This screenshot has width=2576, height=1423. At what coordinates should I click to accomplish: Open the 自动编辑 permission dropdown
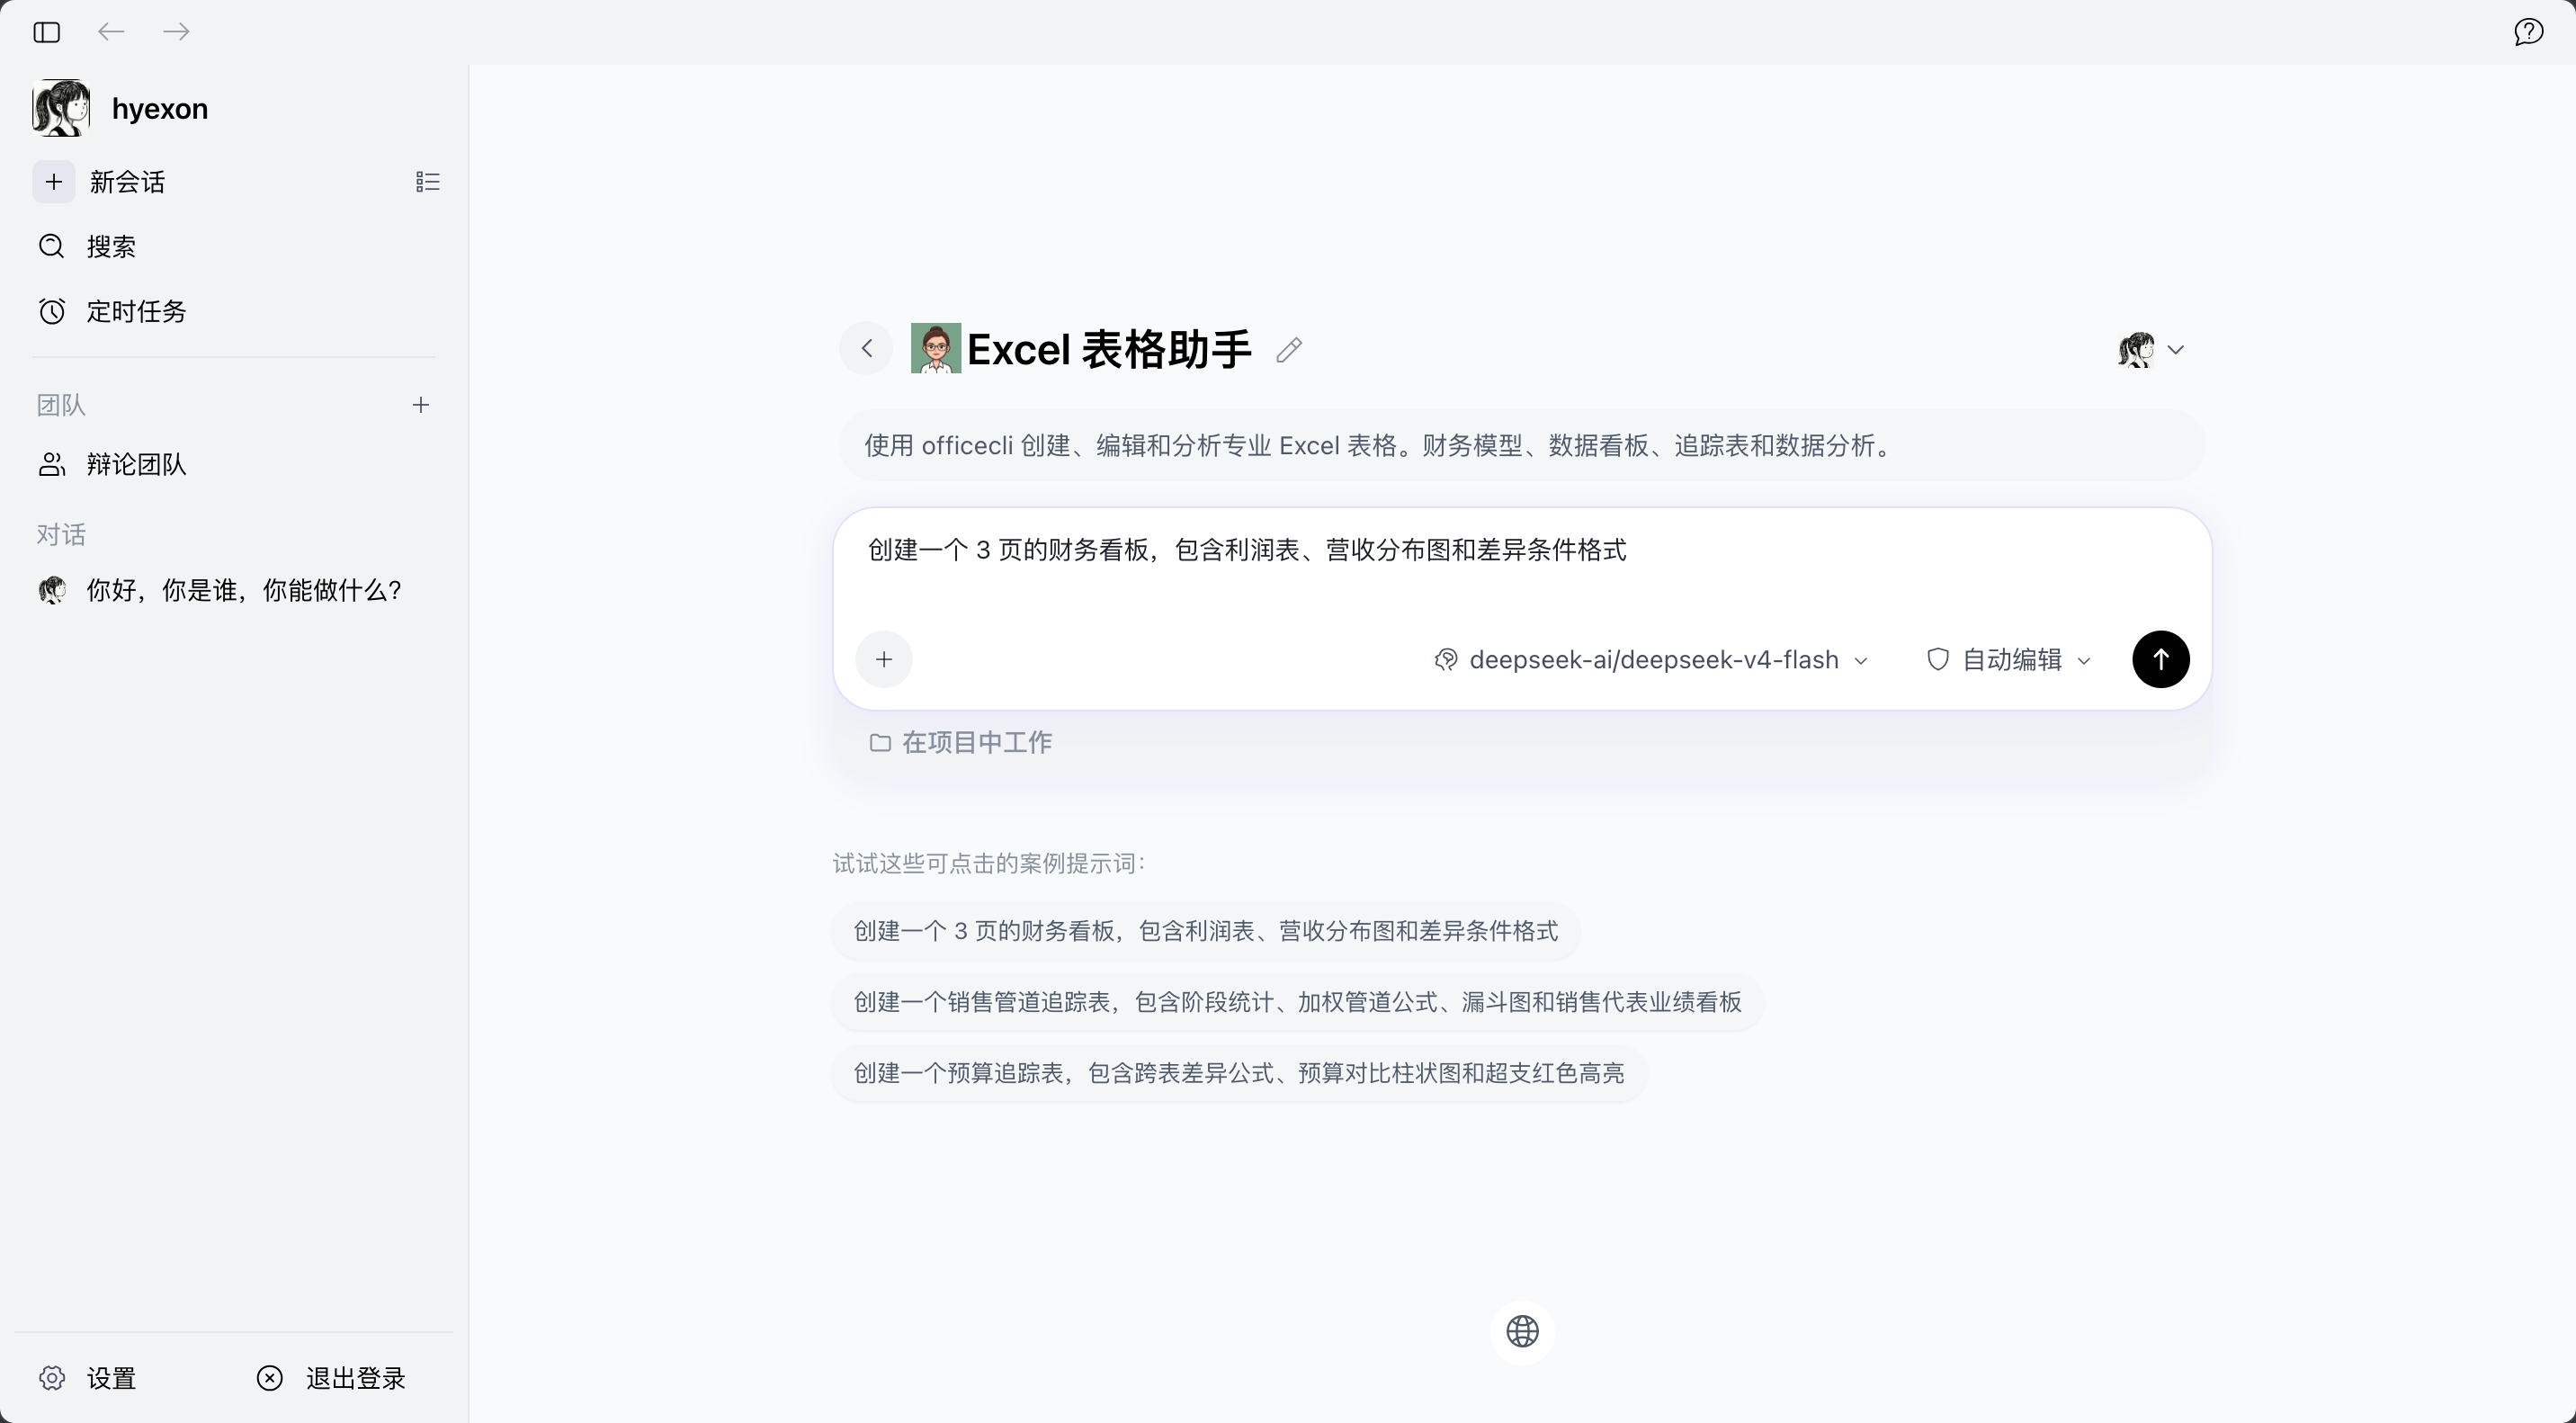(x=2009, y=660)
